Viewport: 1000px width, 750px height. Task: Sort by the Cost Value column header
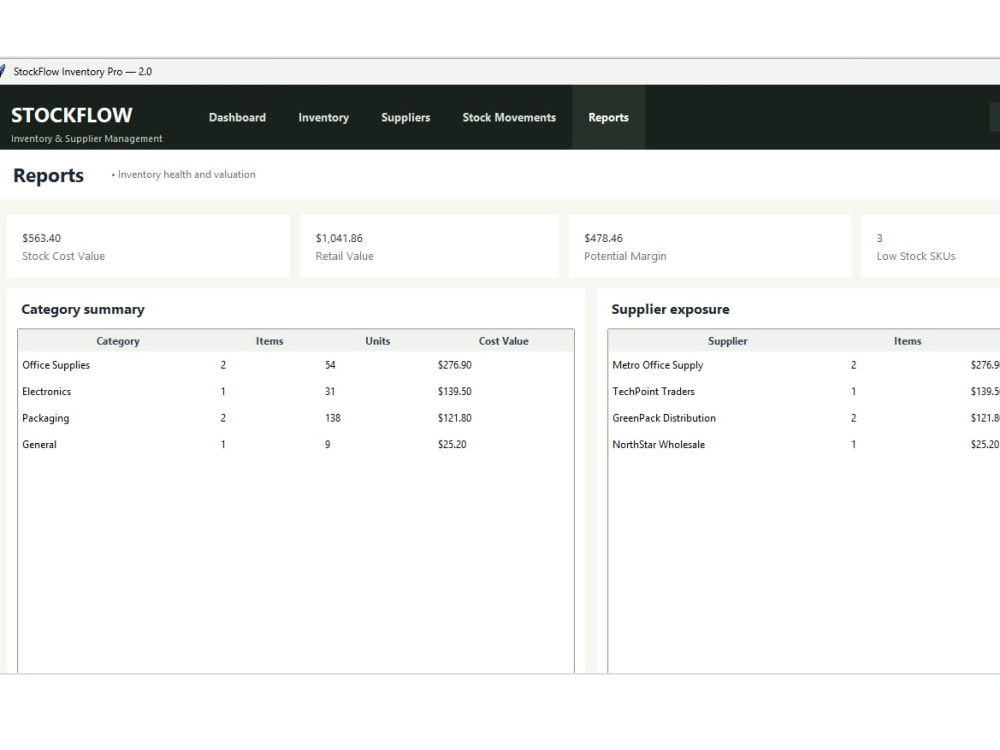coord(504,341)
